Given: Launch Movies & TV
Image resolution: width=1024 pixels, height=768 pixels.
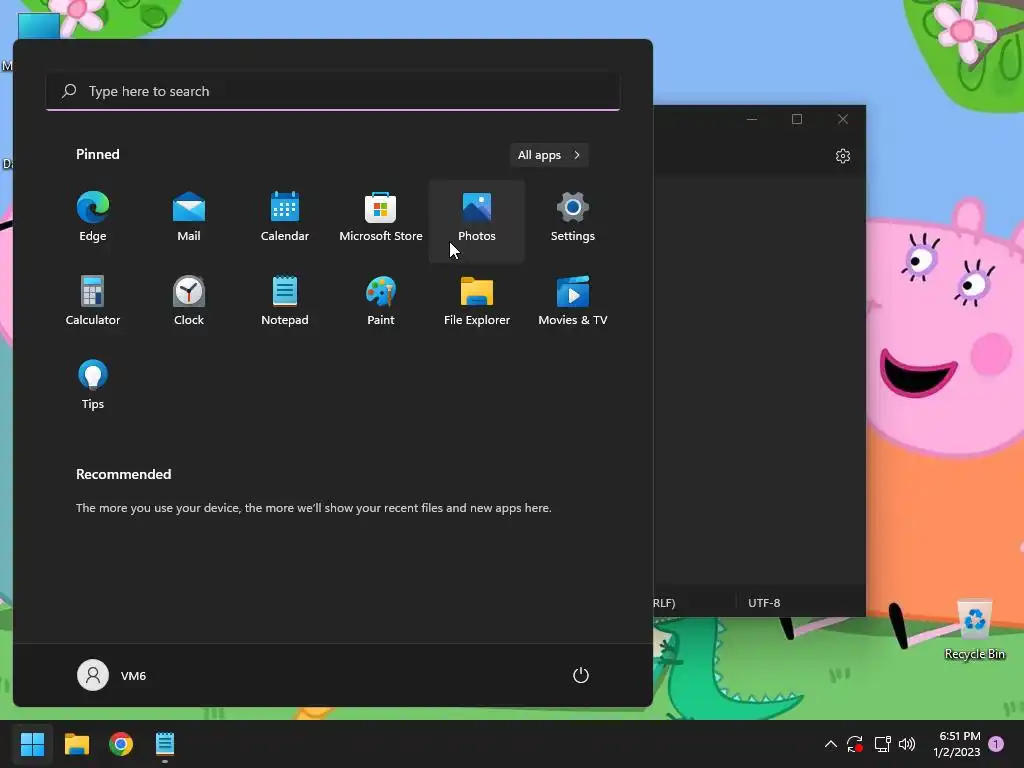Looking at the screenshot, I should pyautogui.click(x=573, y=301).
